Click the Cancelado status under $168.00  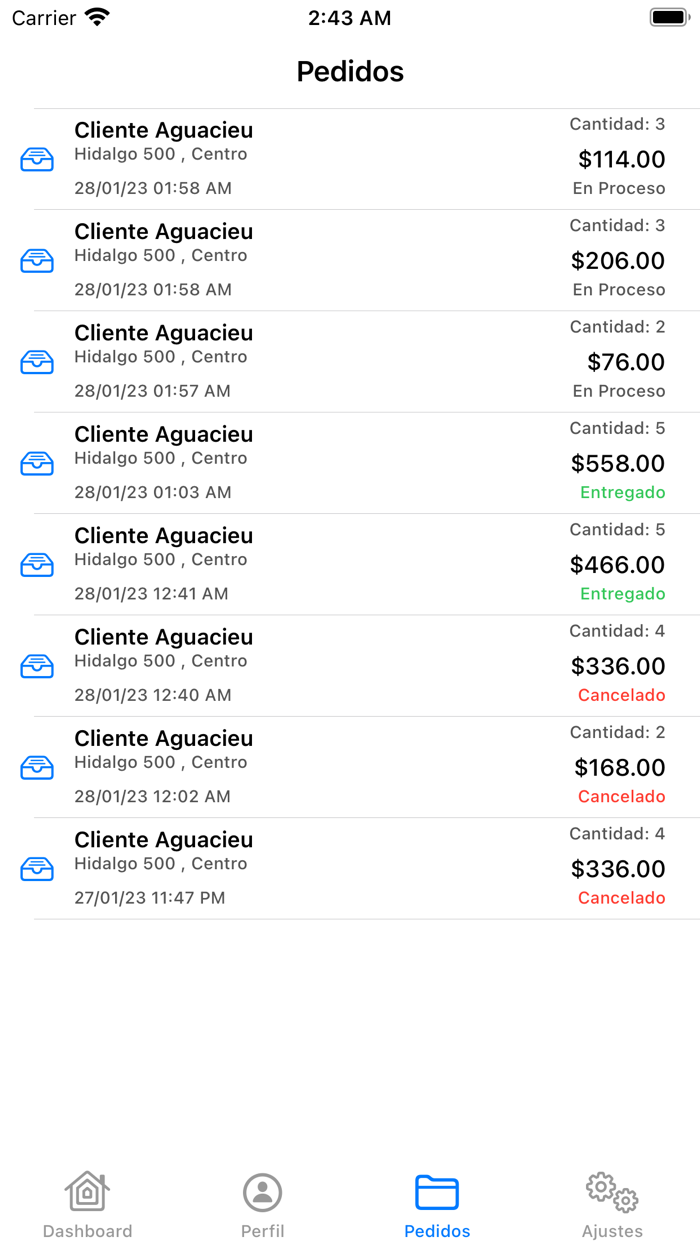[x=621, y=797]
